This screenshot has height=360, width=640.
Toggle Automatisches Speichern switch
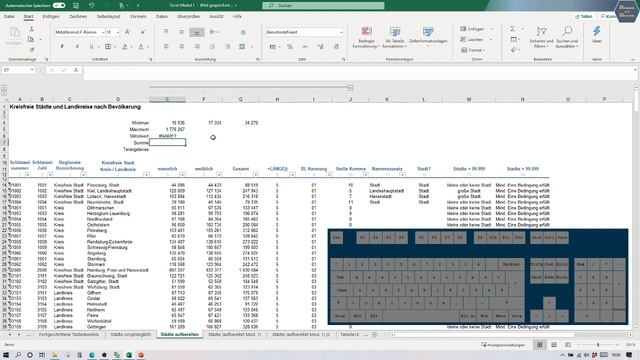pyautogui.click(x=59, y=6)
